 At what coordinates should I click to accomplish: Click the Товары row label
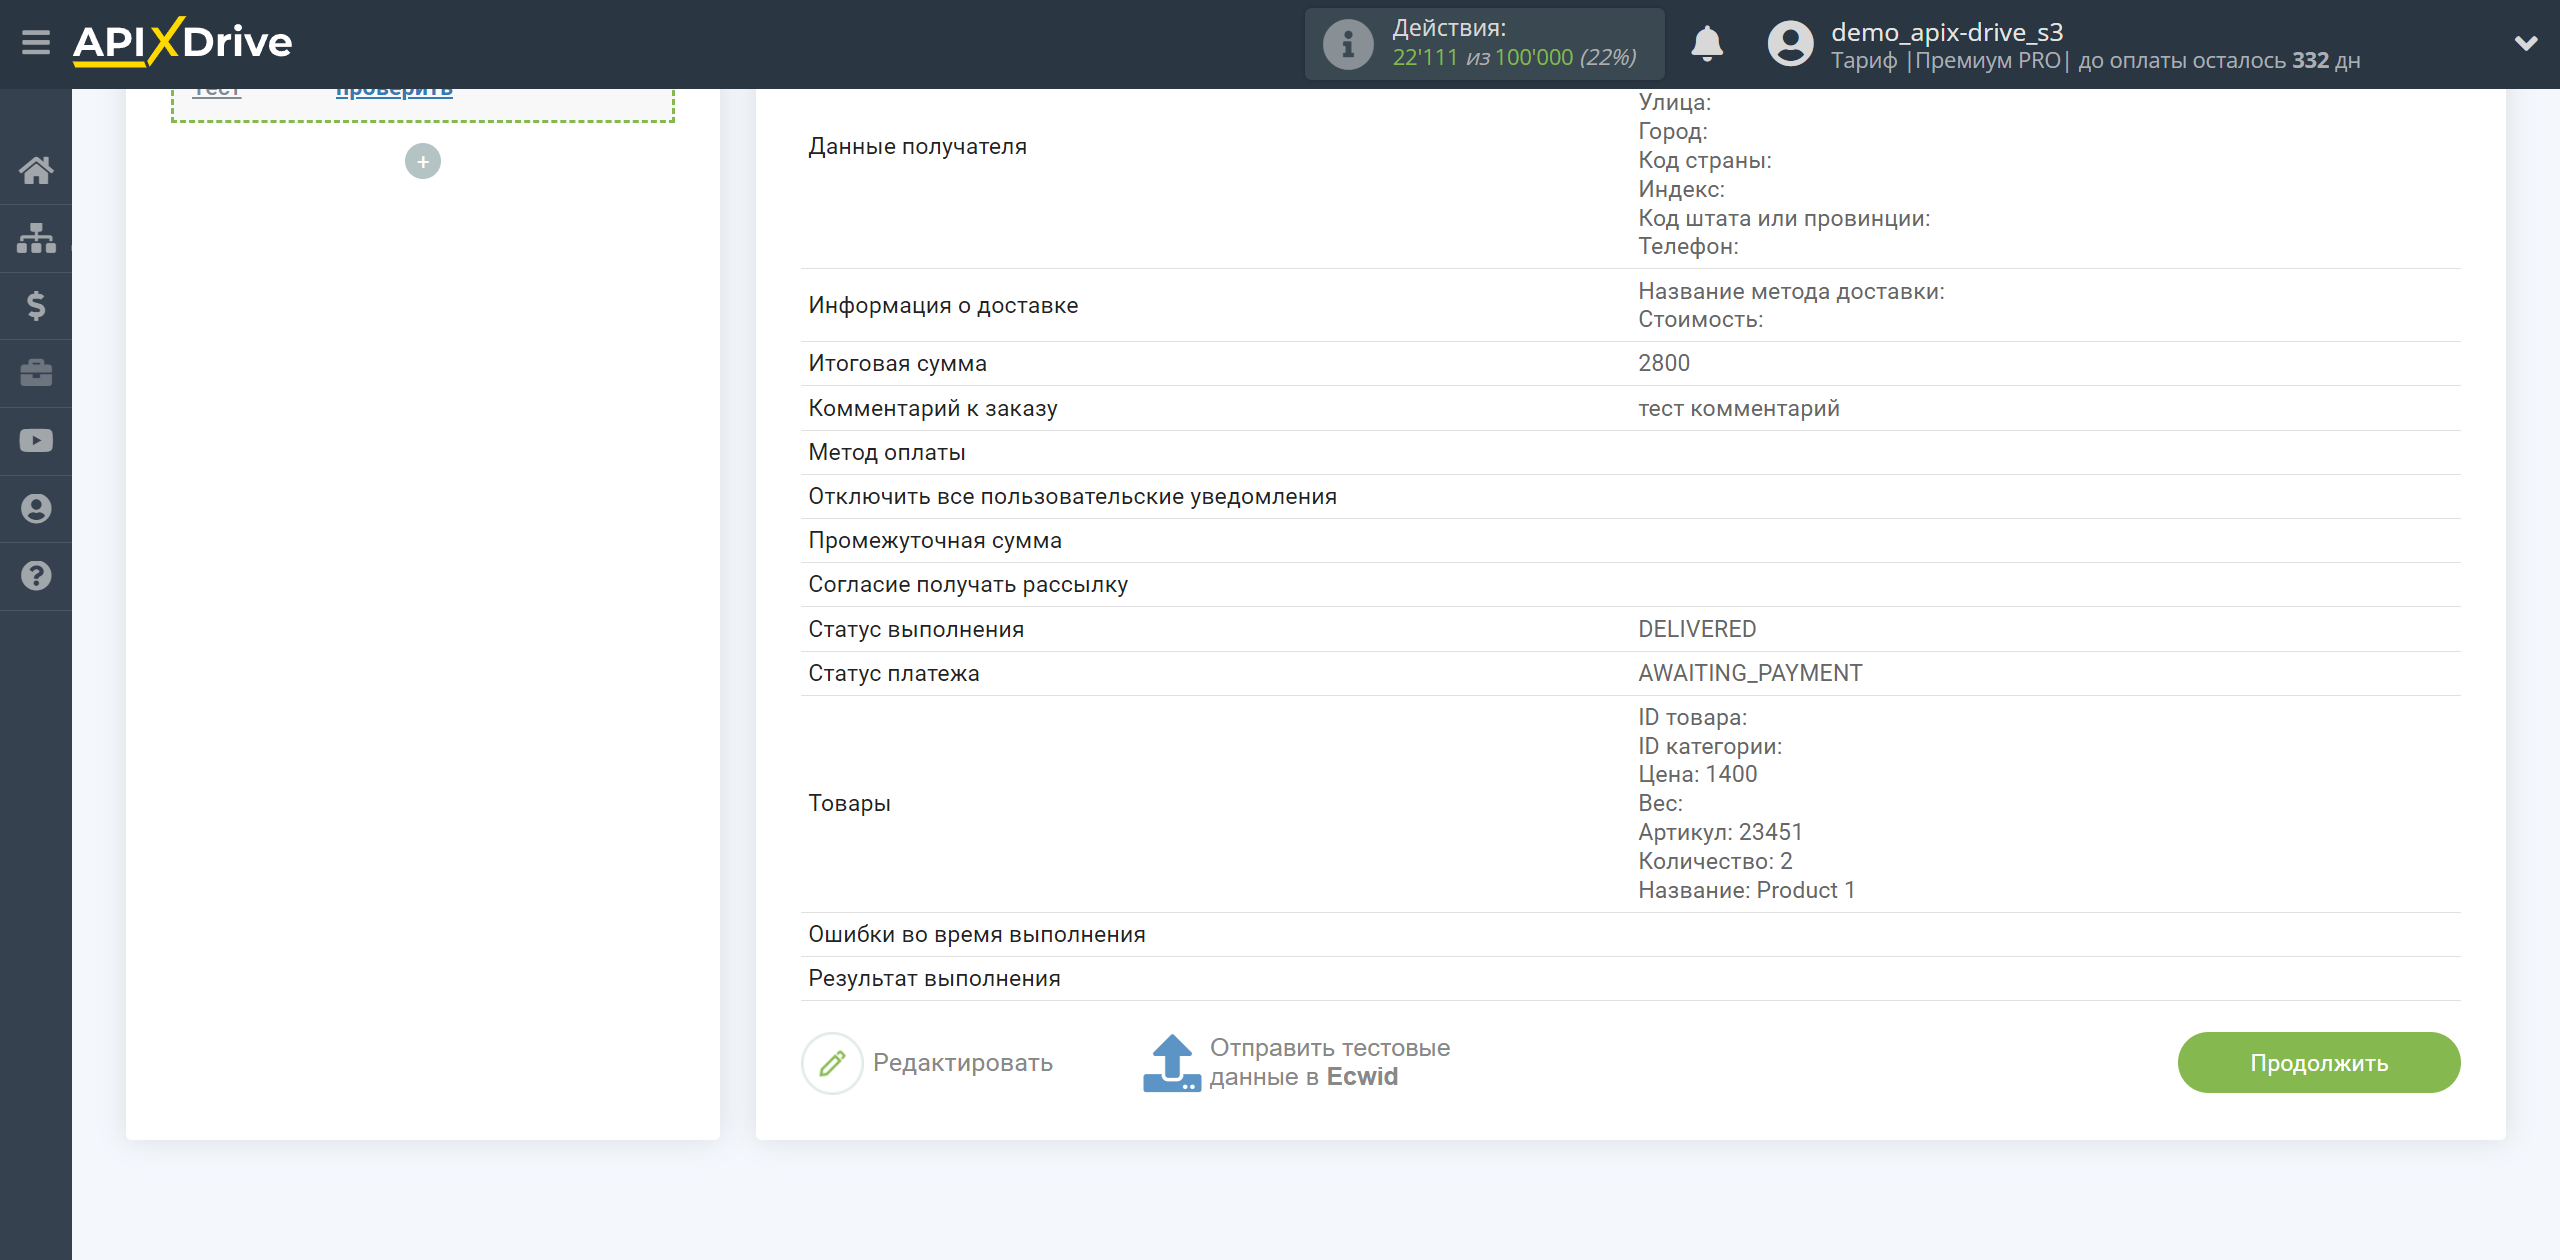click(x=849, y=803)
